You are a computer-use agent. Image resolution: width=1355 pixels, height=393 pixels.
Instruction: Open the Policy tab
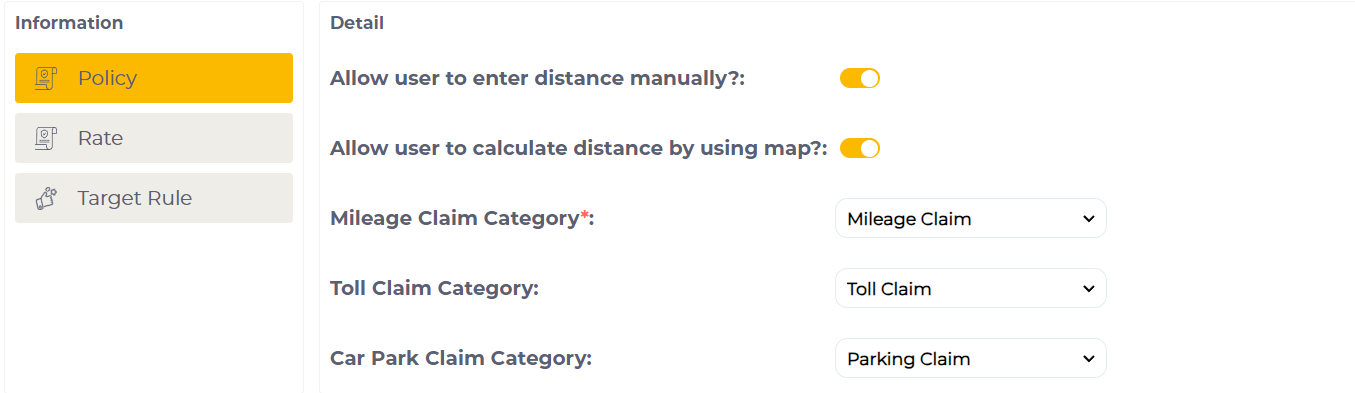[x=154, y=78]
